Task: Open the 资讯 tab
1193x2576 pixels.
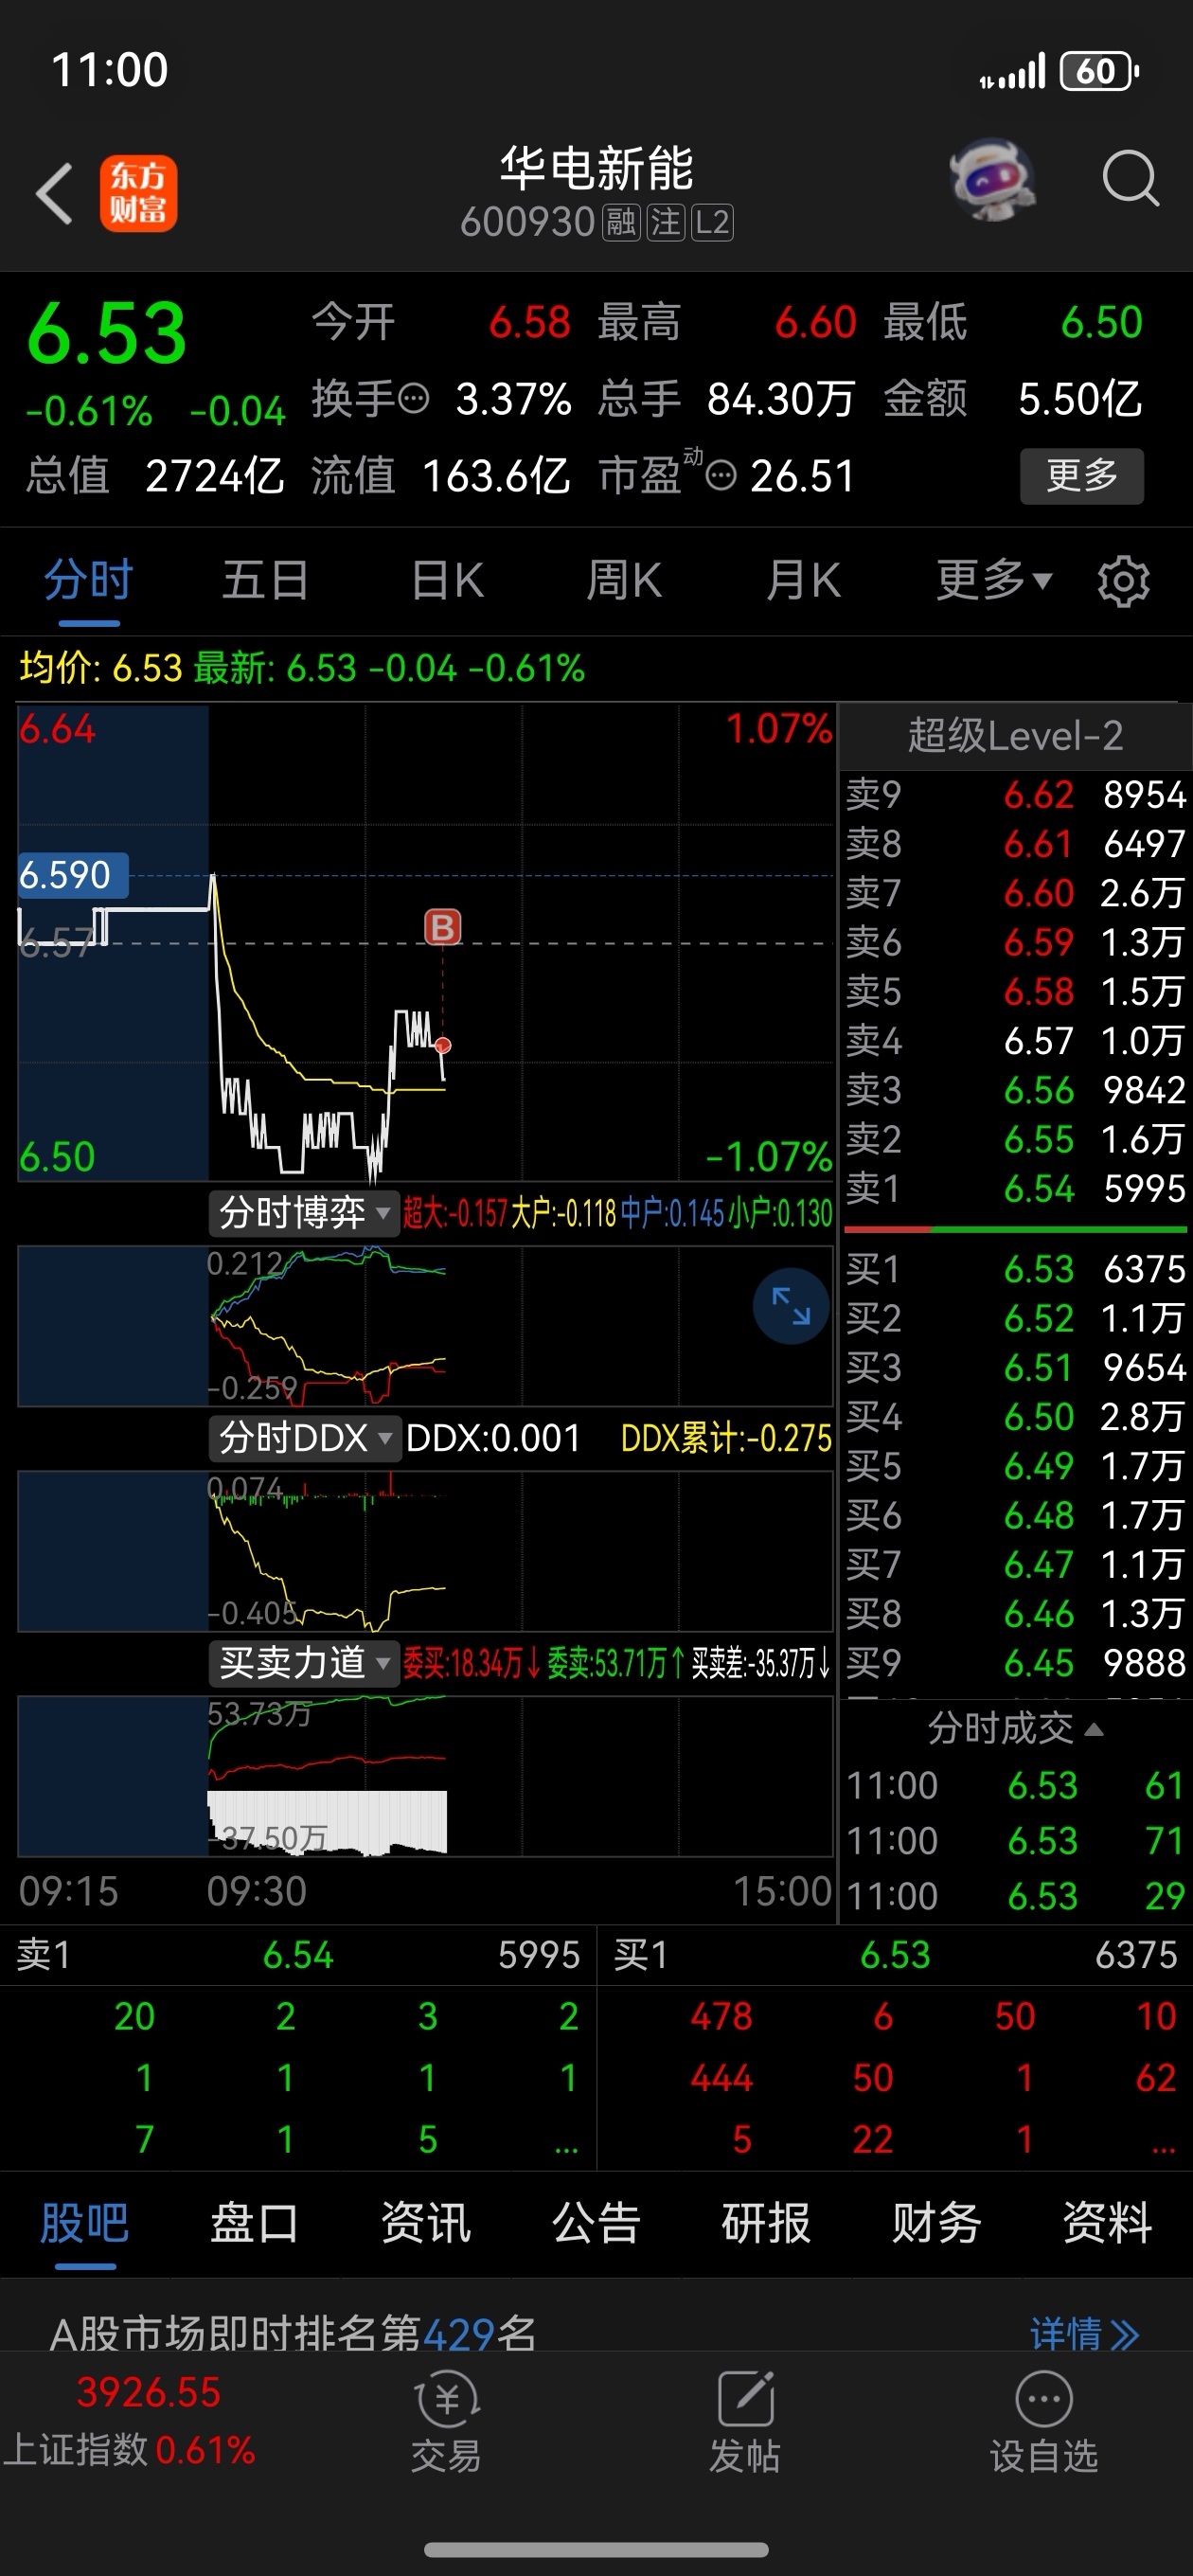Action: pyautogui.click(x=426, y=2224)
